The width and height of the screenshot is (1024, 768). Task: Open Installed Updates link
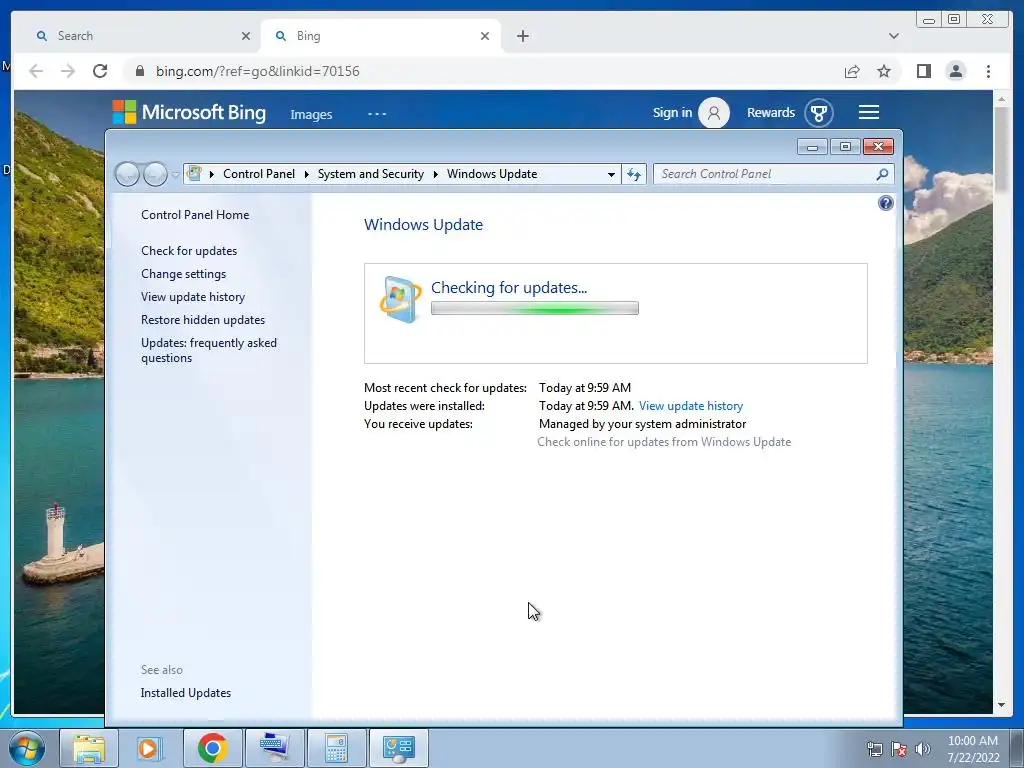185,693
